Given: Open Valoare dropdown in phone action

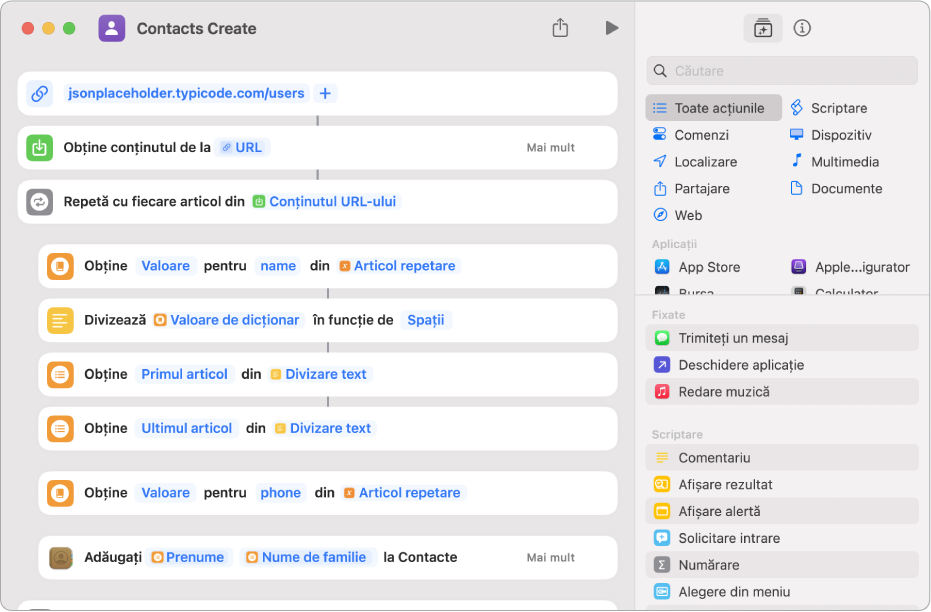Looking at the screenshot, I should point(166,493).
